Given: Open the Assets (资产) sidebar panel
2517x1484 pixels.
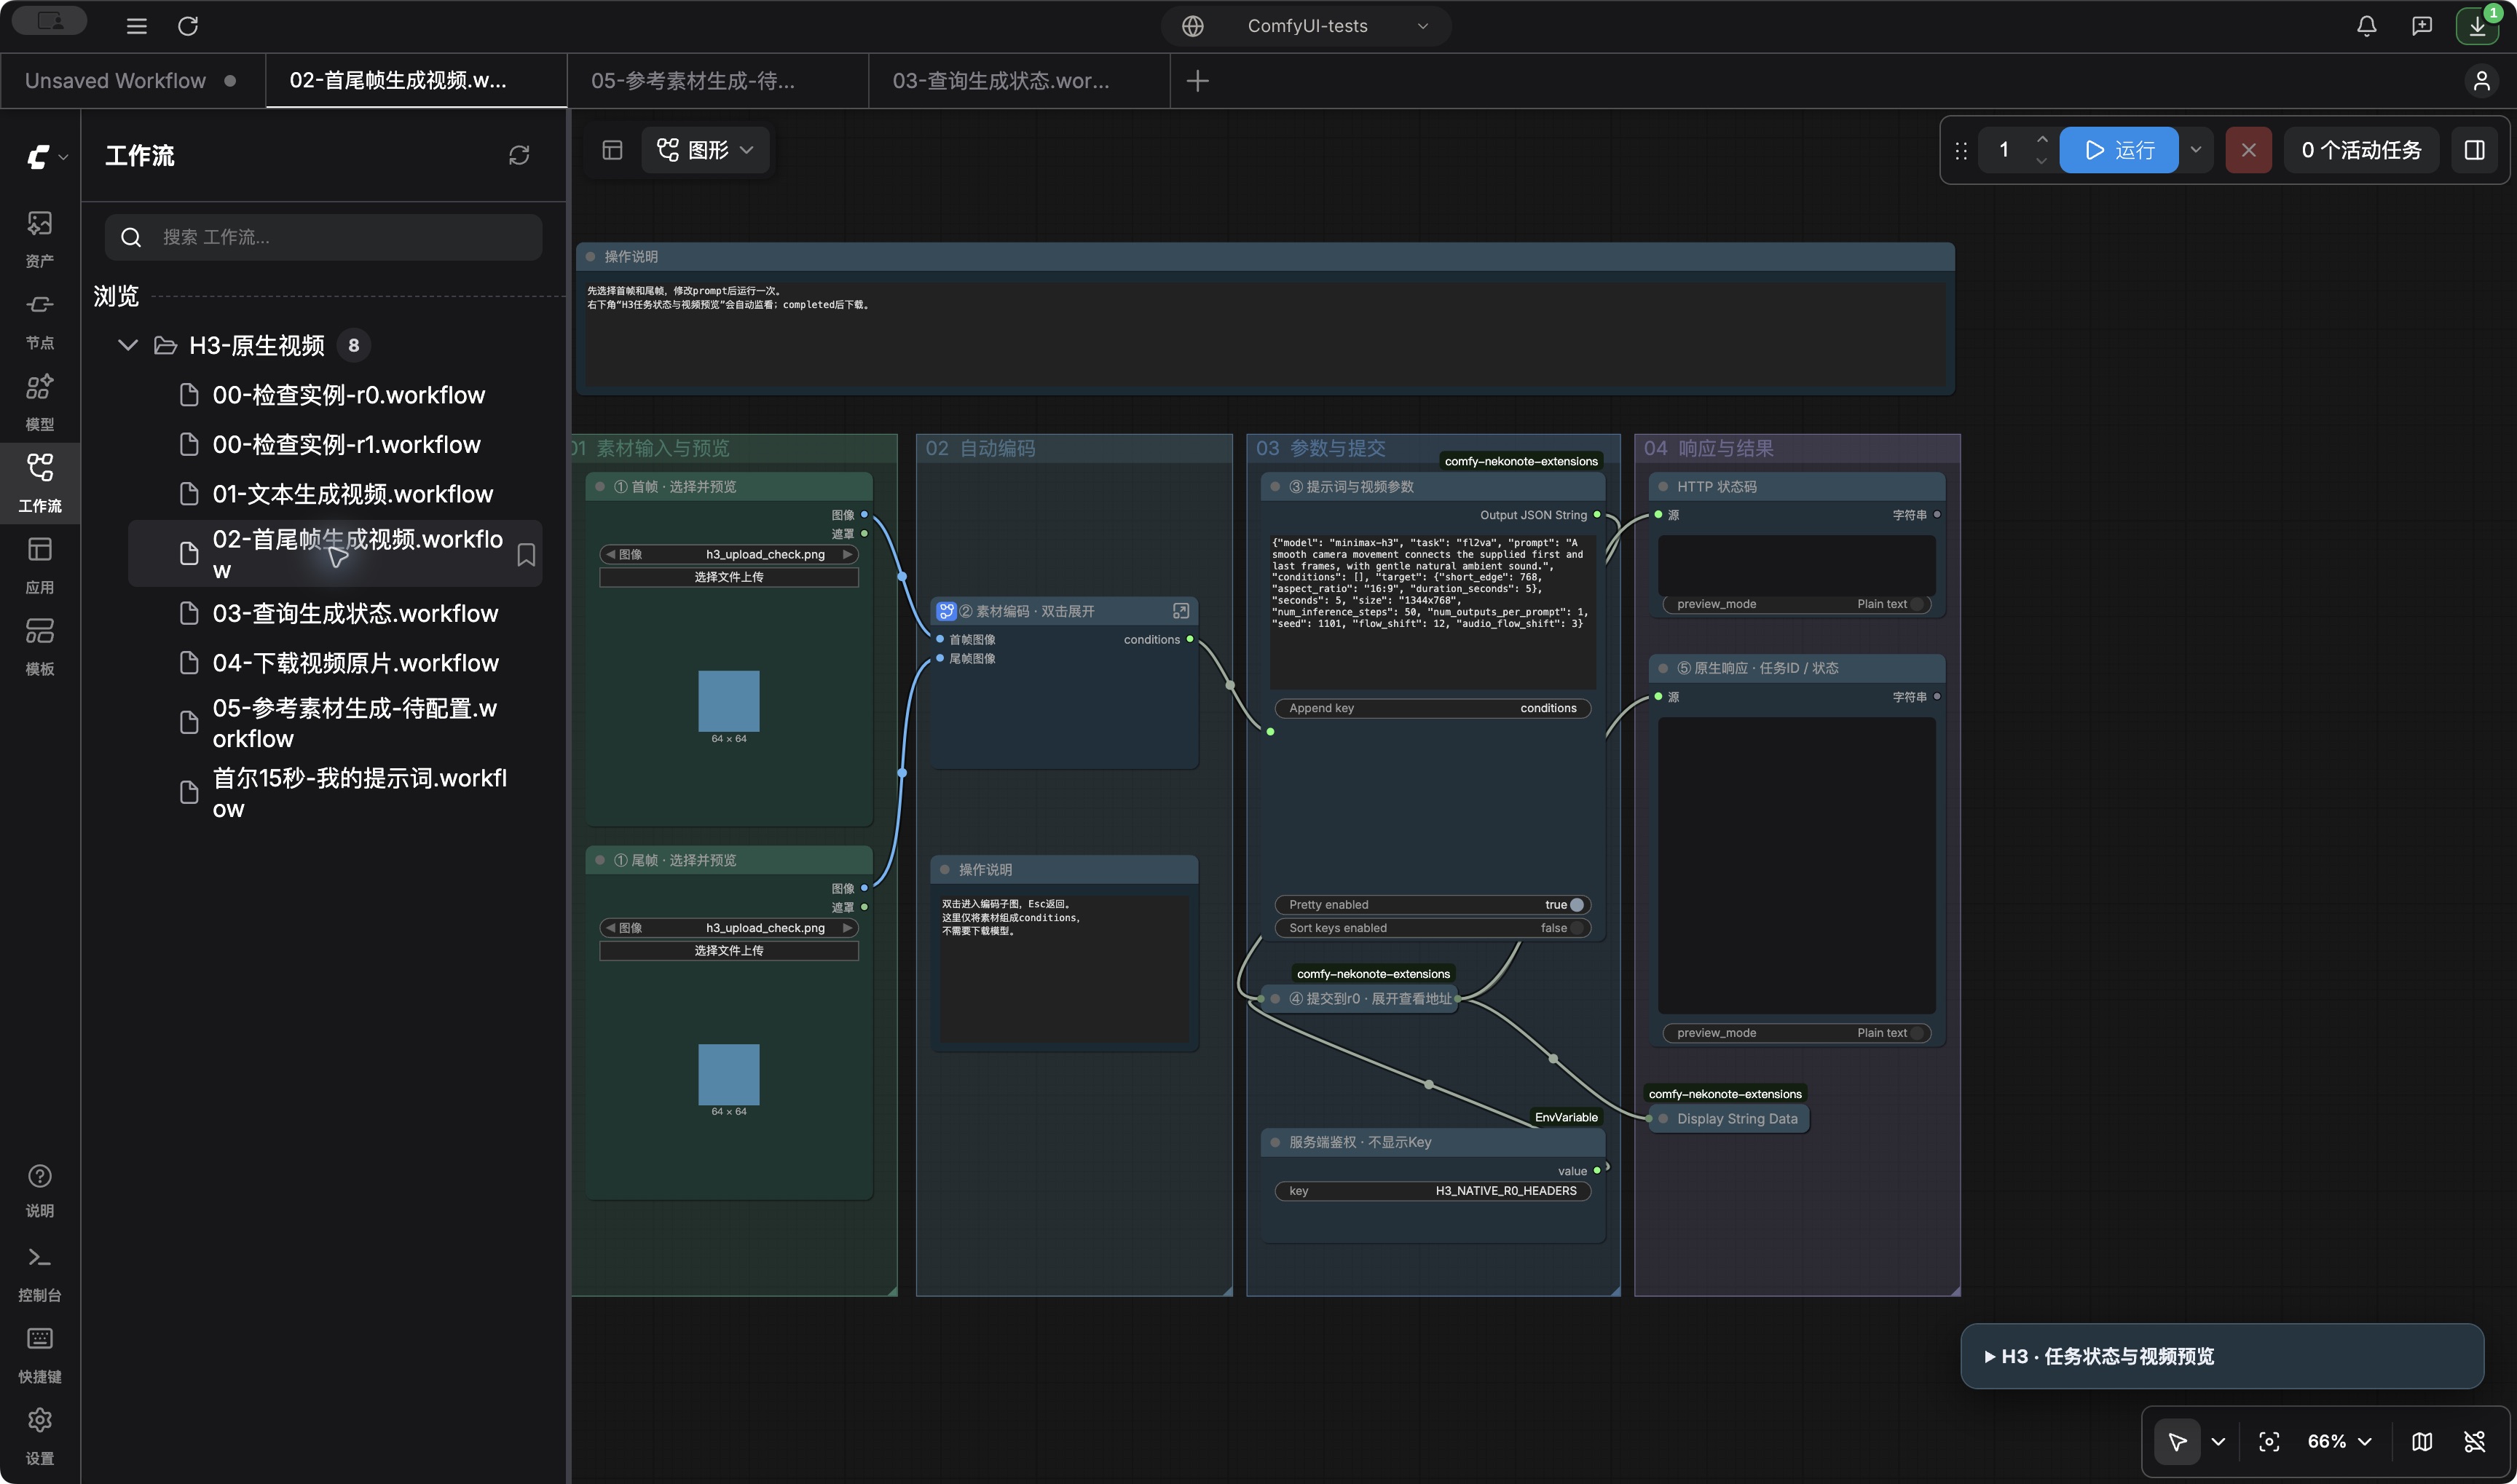Looking at the screenshot, I should 40,237.
